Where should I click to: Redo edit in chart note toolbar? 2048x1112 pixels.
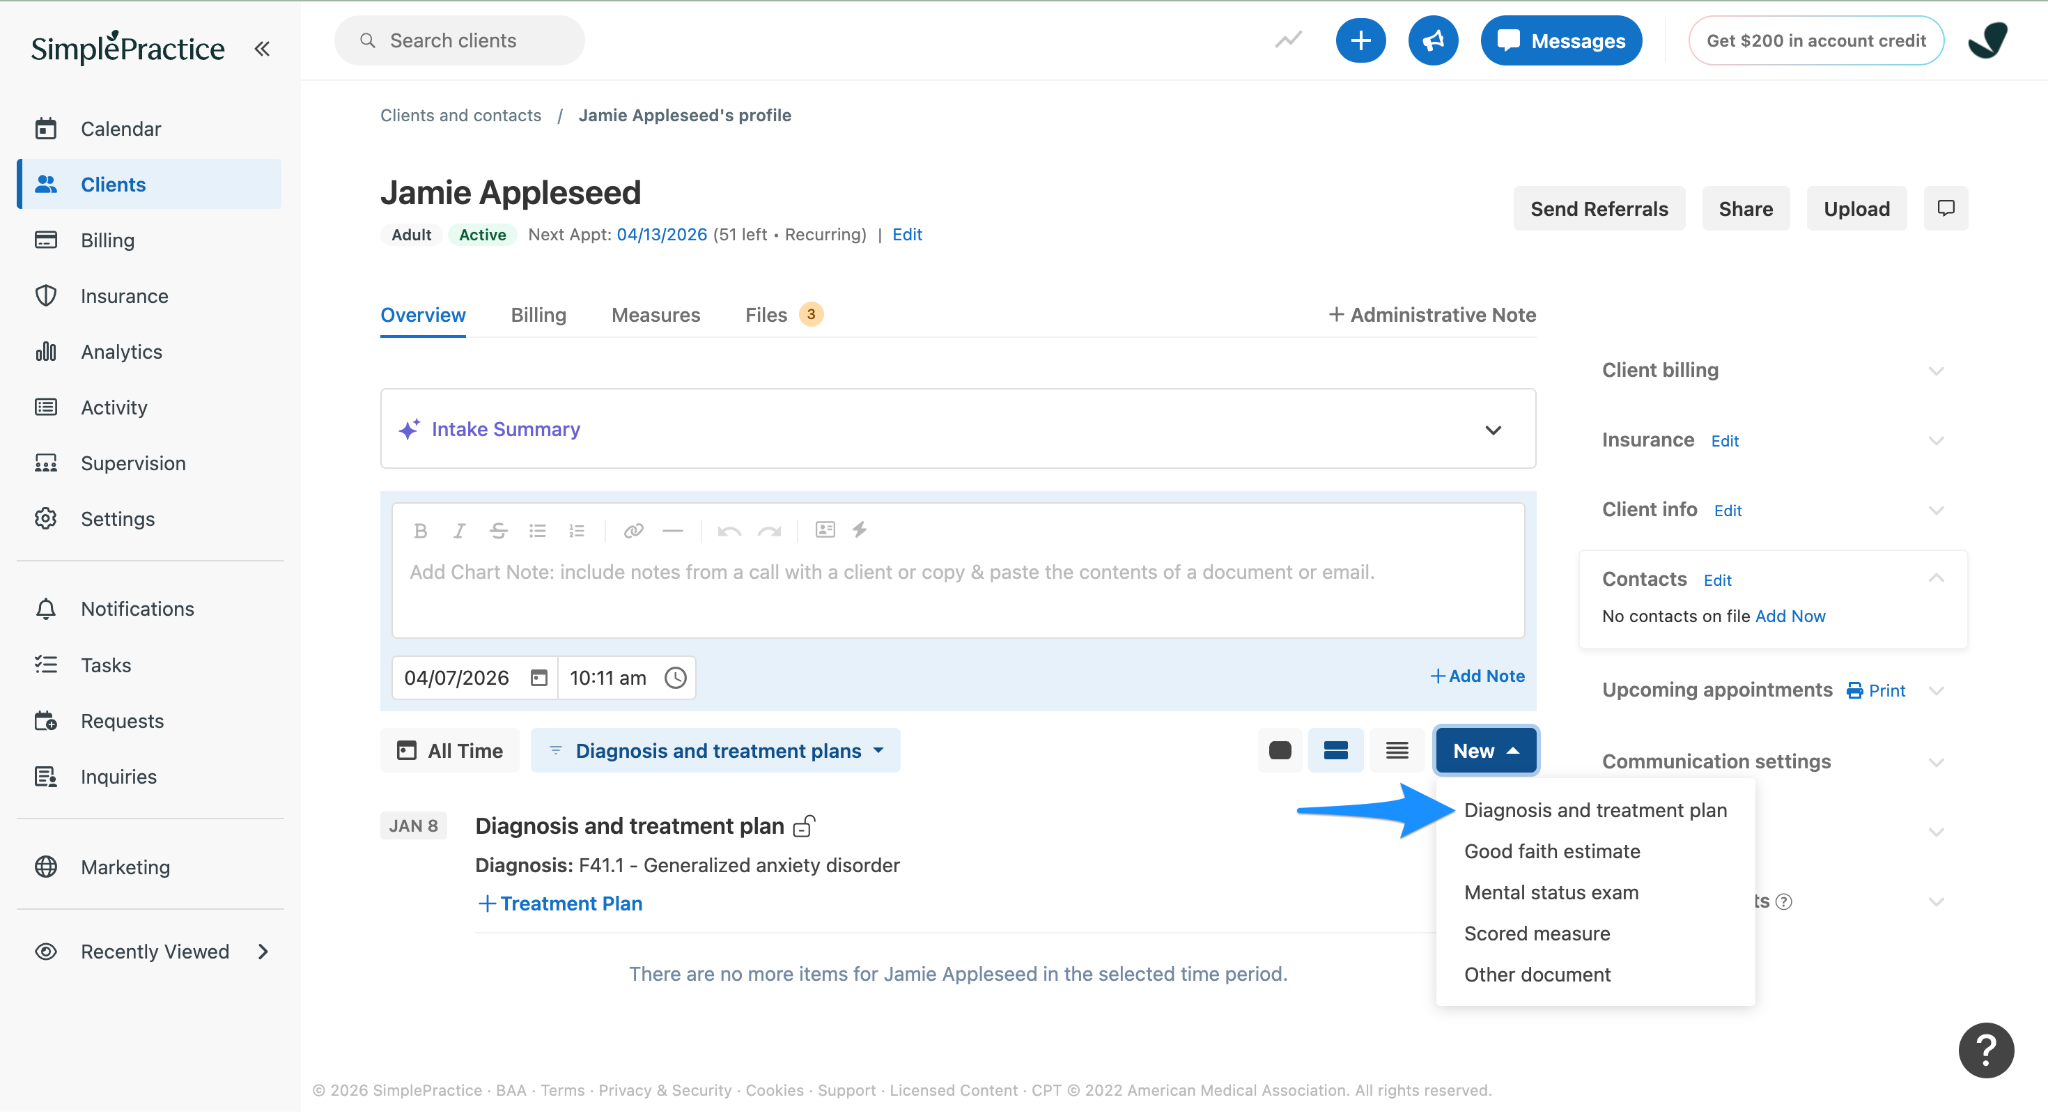tap(768, 530)
